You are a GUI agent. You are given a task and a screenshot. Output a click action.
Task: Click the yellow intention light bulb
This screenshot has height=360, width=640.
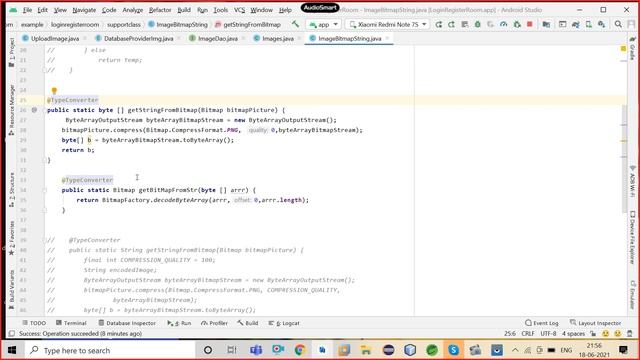(x=54, y=91)
